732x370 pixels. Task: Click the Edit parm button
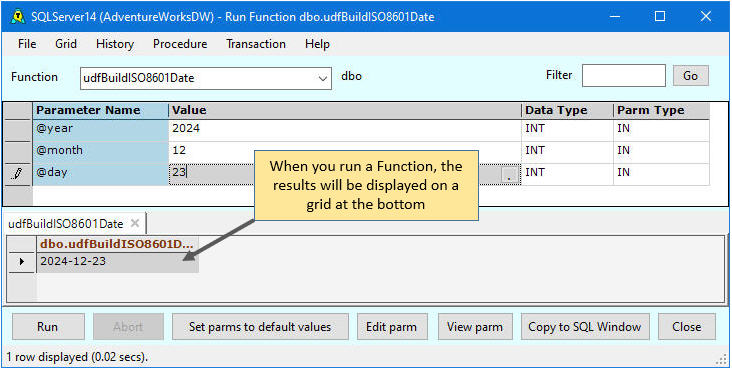(391, 327)
